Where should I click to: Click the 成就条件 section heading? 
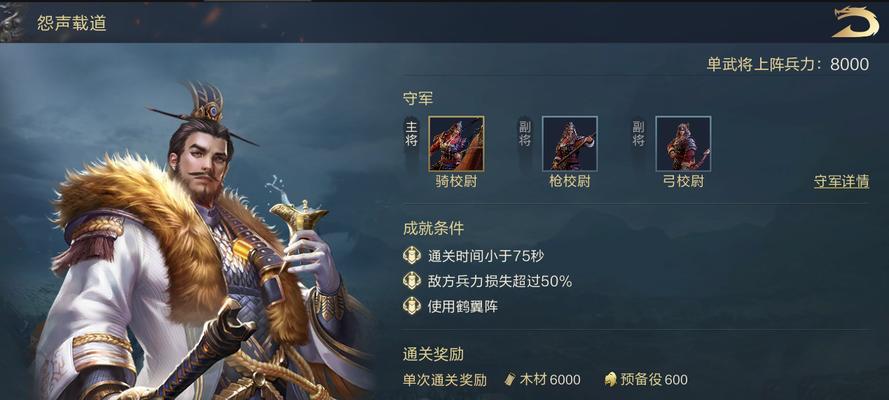click(x=433, y=229)
